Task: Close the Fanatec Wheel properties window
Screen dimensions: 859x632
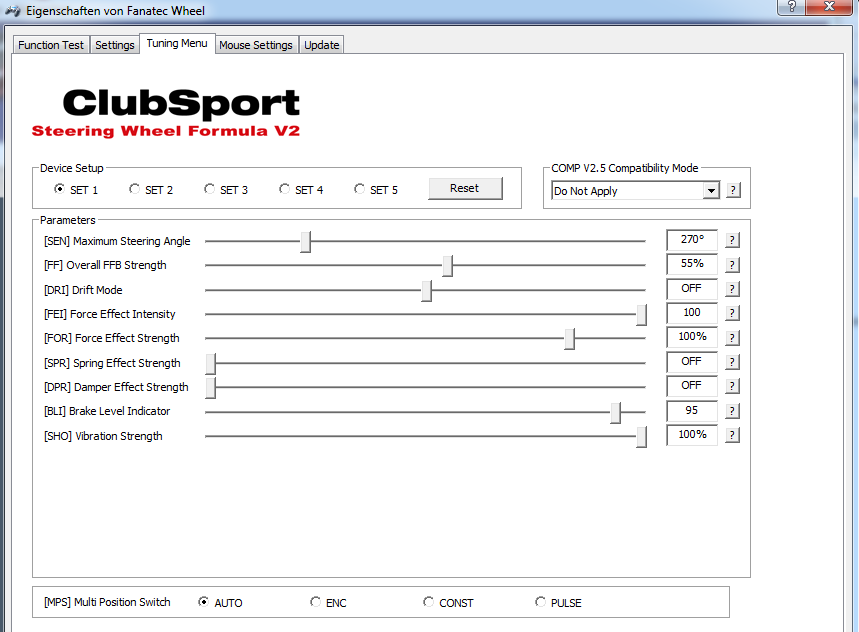Action: click(x=829, y=7)
